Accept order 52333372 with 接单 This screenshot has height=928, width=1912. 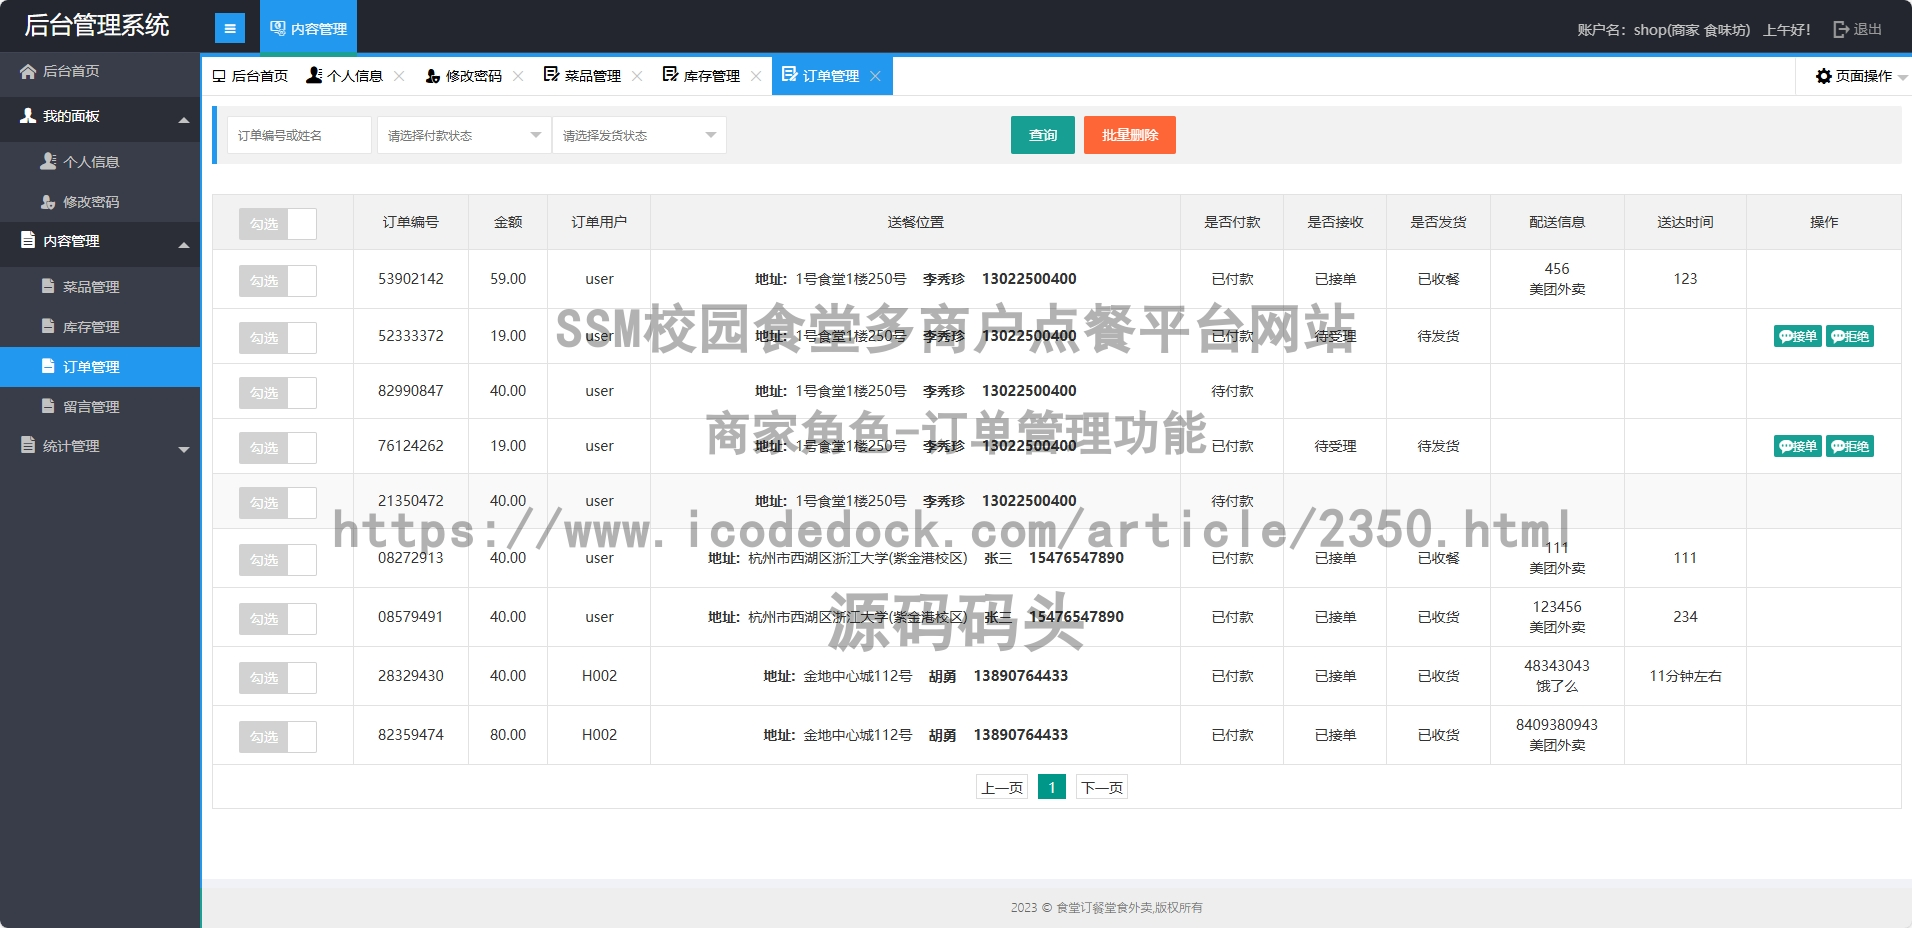pyautogui.click(x=1798, y=336)
